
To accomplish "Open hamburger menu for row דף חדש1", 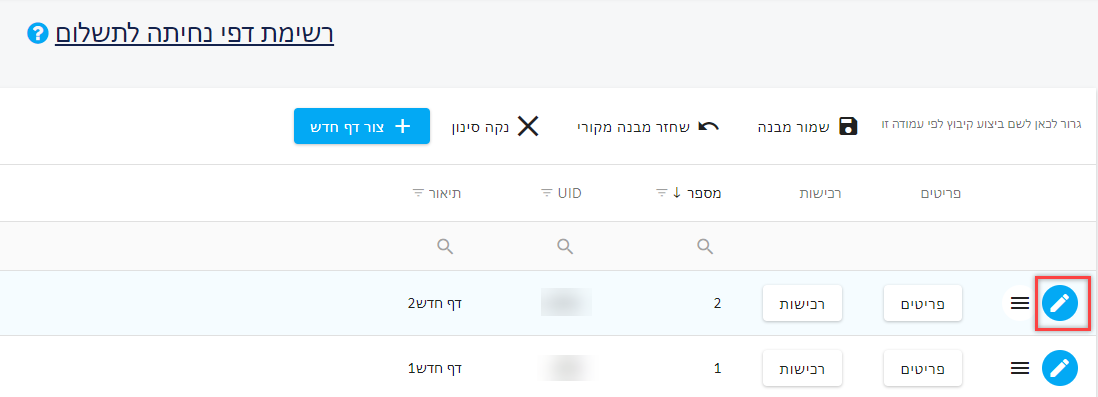I will coord(1020,368).
